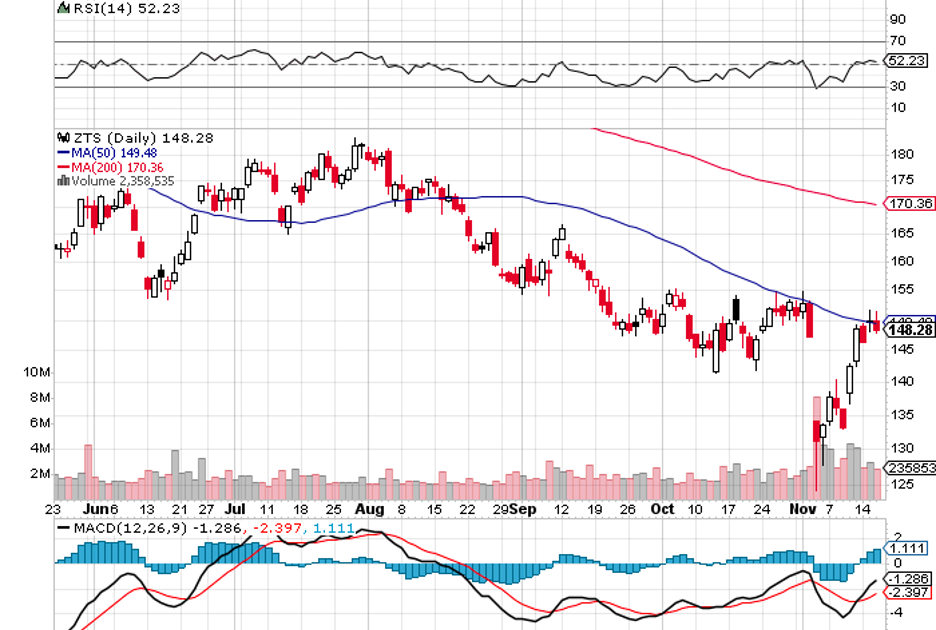The image size is (936, 630).
Task: Click the MA(50) 149.48 legend label
Action: (x=112, y=152)
